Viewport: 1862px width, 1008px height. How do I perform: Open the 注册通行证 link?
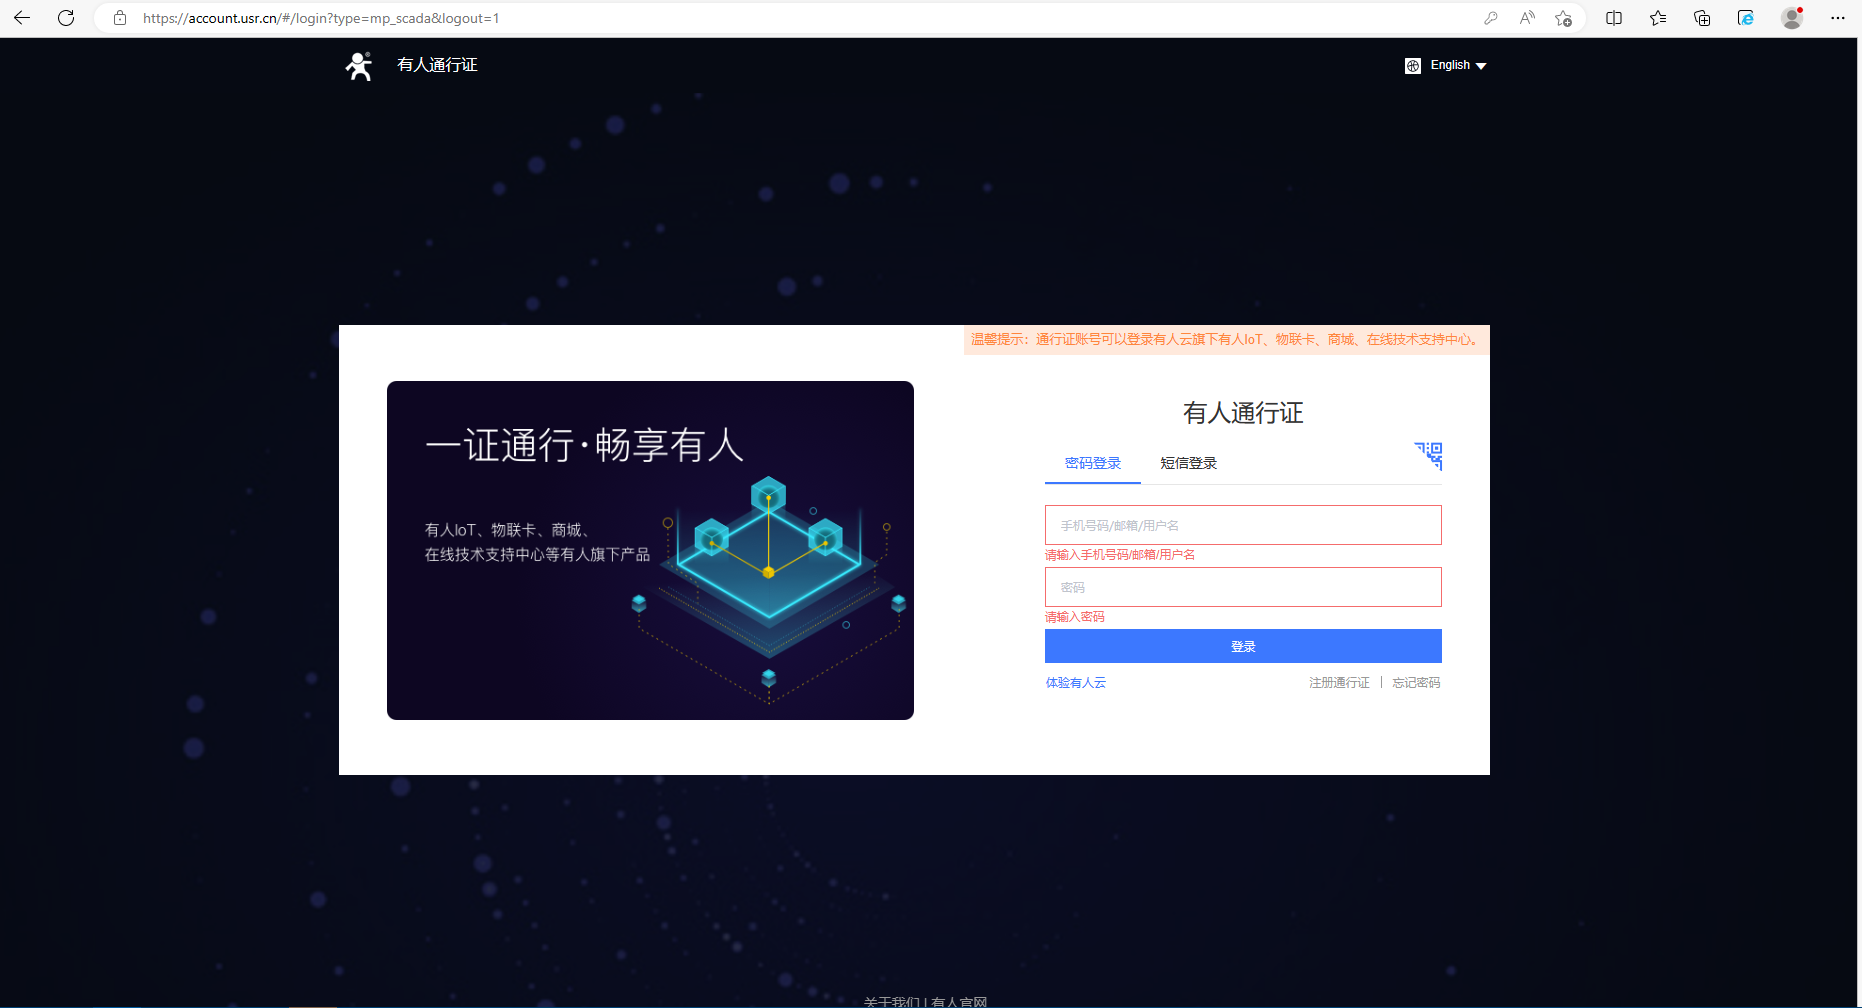click(x=1340, y=682)
